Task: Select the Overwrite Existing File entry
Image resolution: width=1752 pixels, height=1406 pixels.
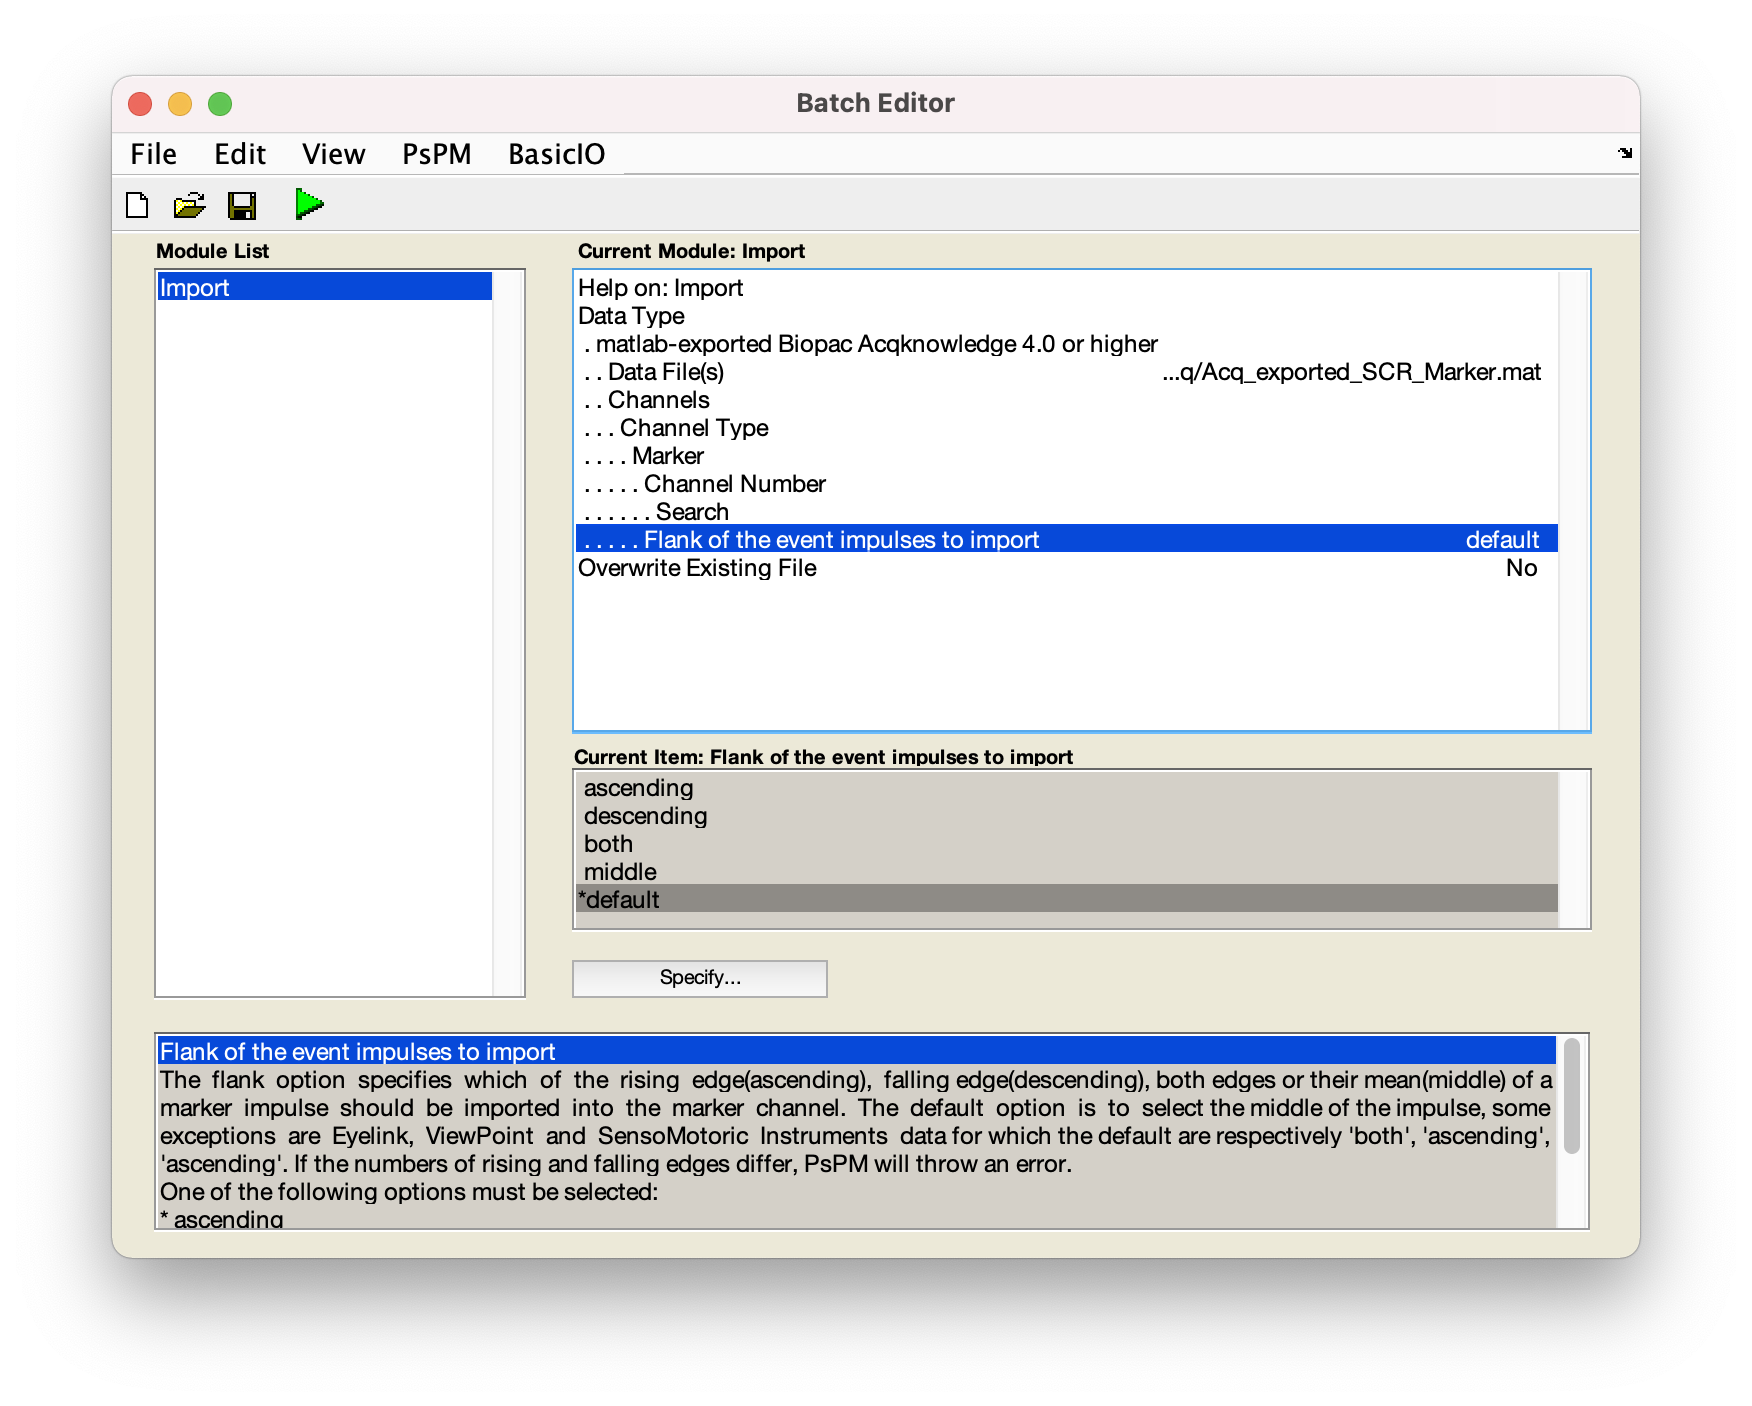Action: pos(698,567)
